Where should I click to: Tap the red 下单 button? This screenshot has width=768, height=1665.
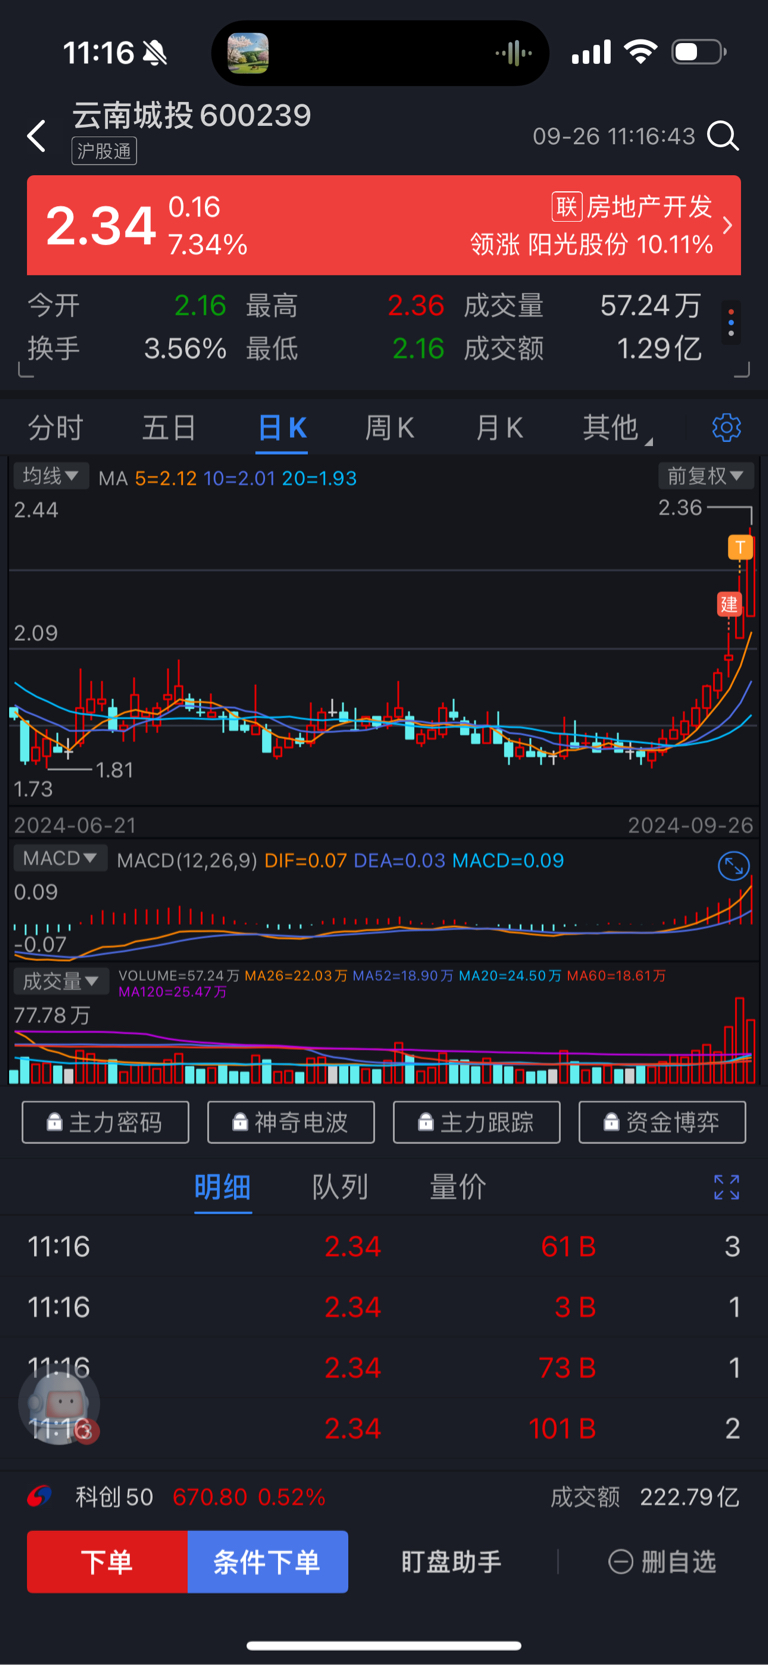click(107, 1562)
